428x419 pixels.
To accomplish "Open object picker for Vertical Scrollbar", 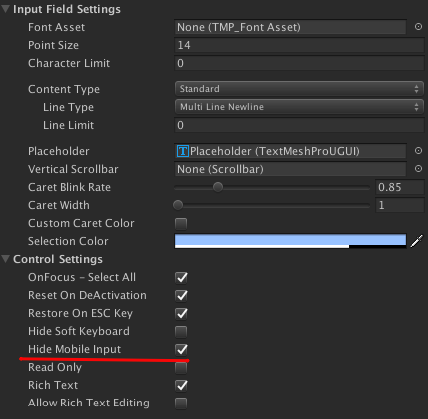I will click(x=418, y=169).
